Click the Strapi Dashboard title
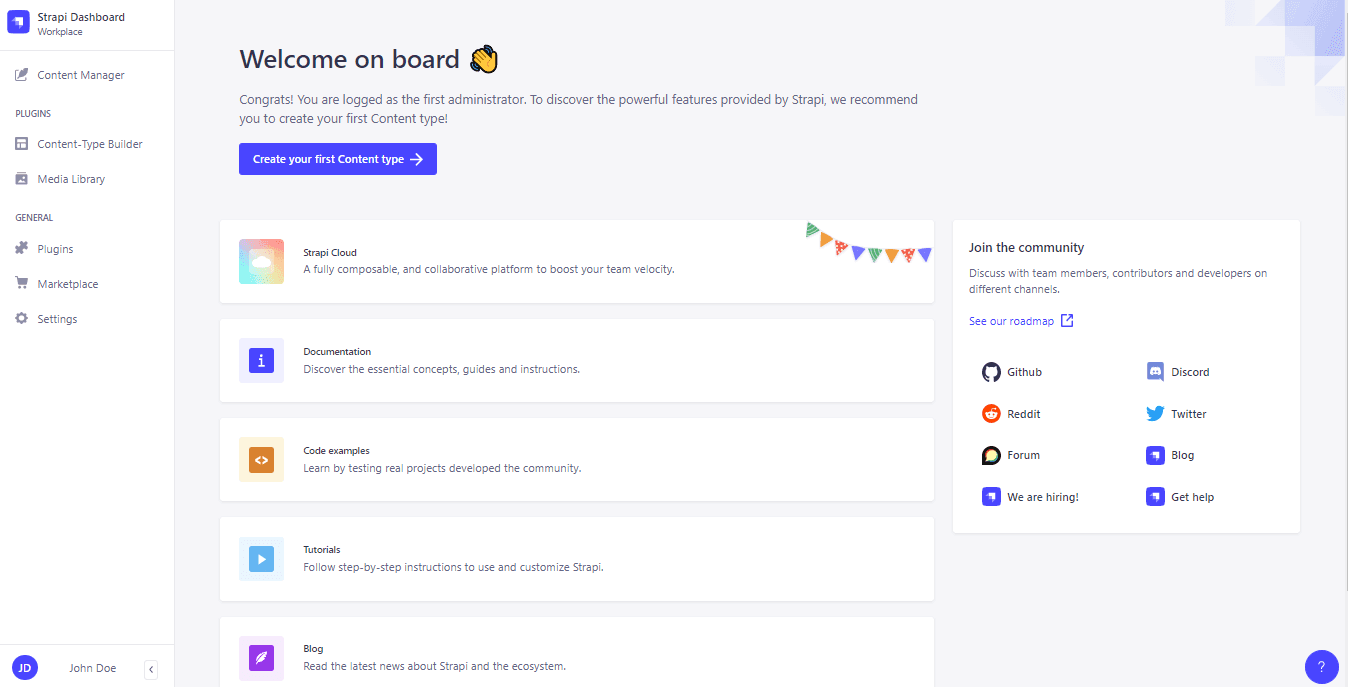The width and height of the screenshot is (1348, 687). (x=81, y=17)
